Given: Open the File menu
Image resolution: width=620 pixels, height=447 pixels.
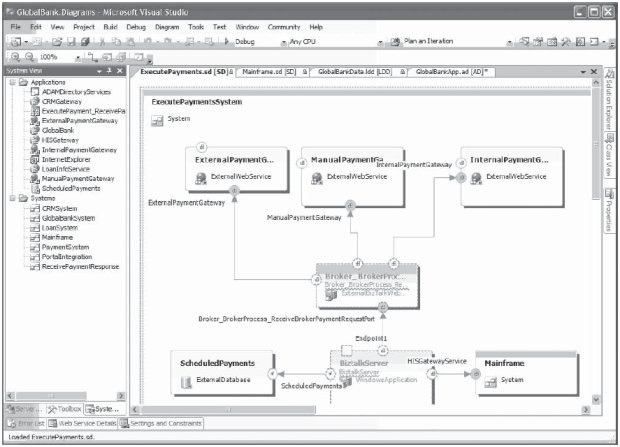Looking at the screenshot, I should point(15,27).
